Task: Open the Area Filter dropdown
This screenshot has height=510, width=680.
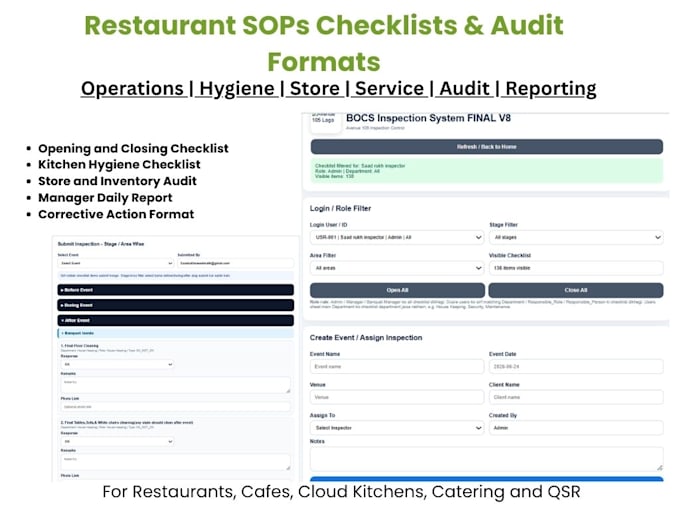Action: click(x=397, y=268)
